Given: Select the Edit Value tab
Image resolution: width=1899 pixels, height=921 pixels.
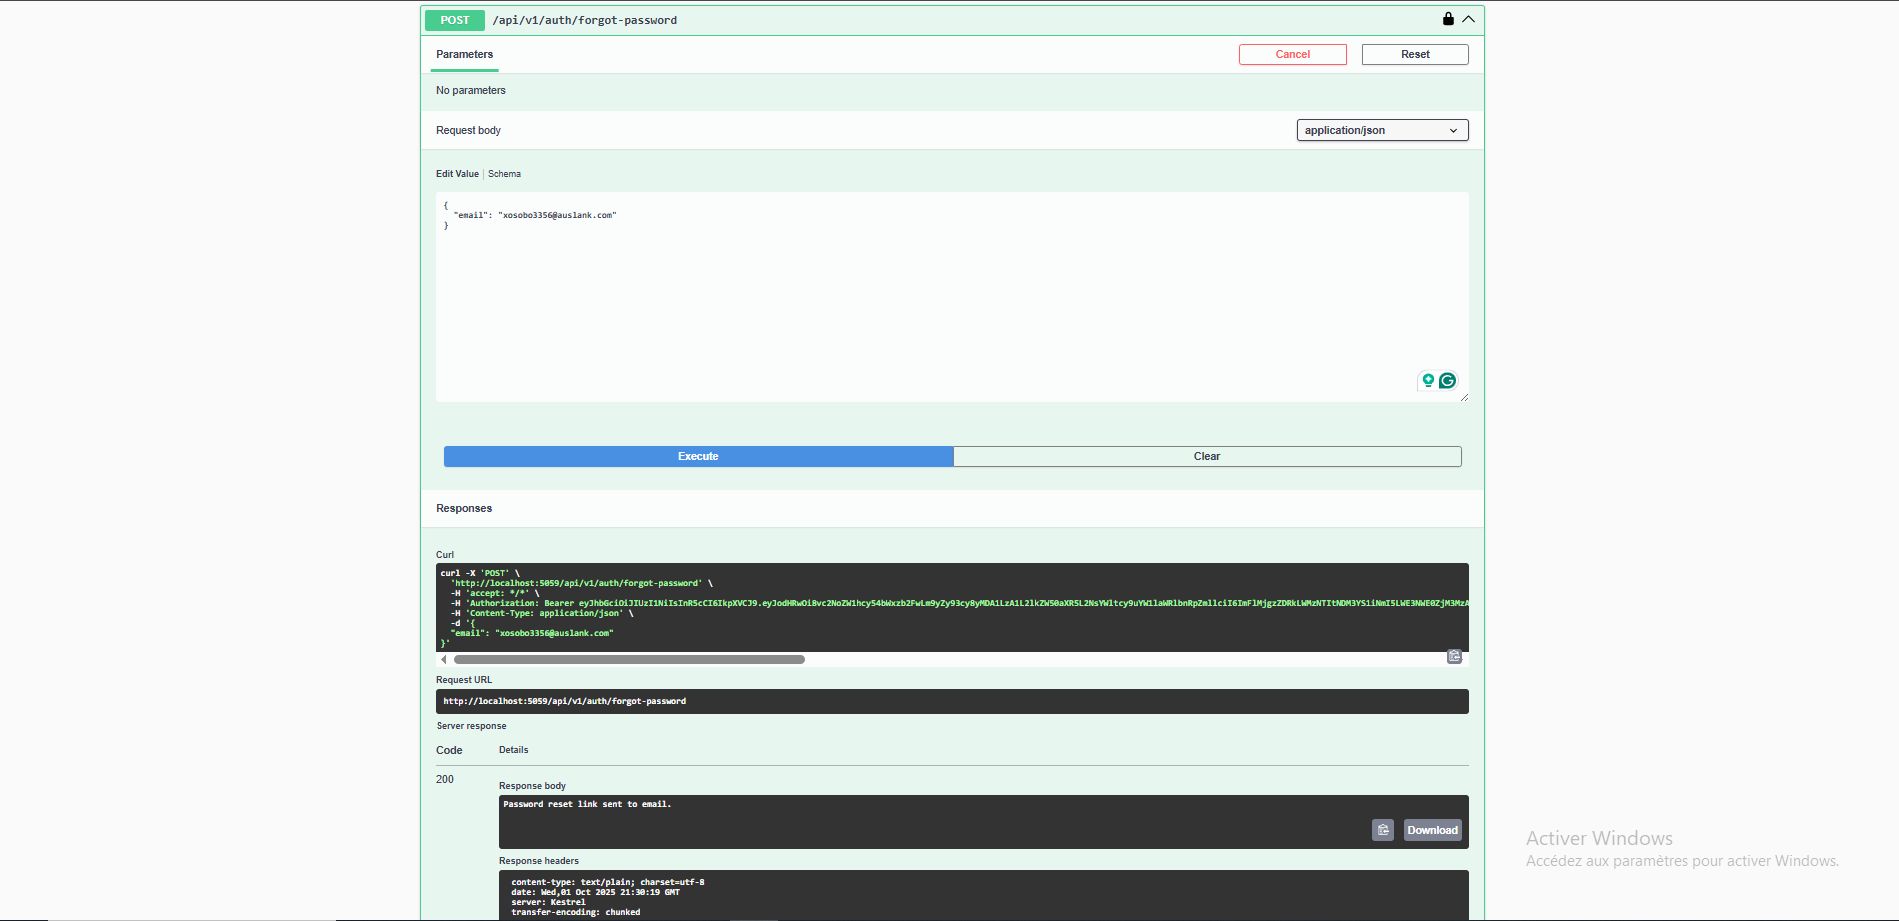Looking at the screenshot, I should [457, 174].
